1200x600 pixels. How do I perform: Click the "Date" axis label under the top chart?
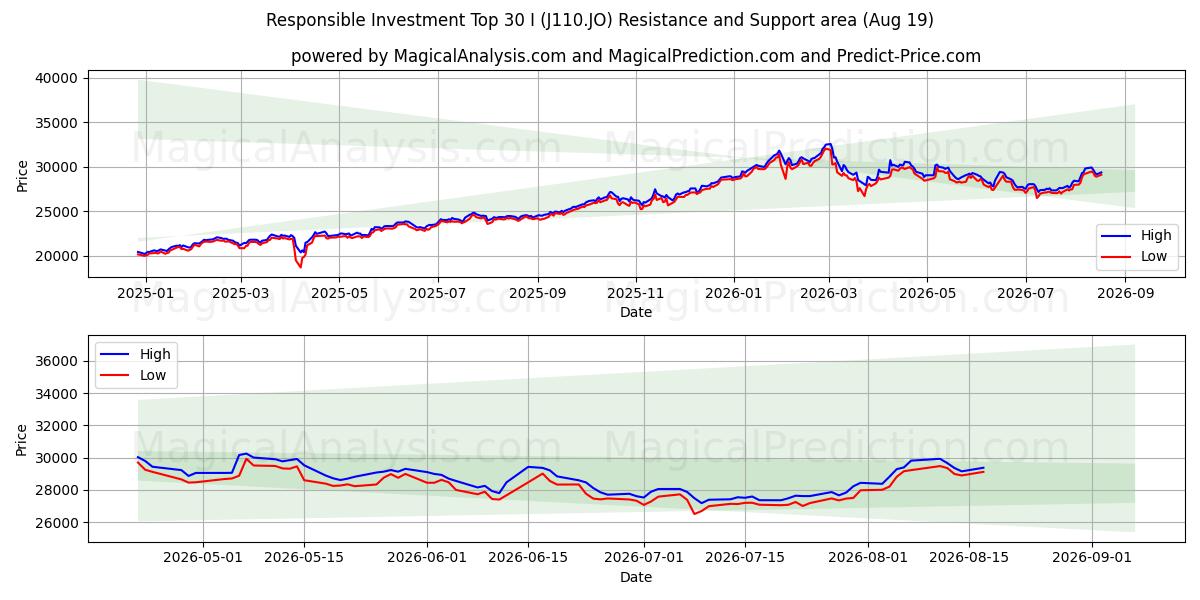click(636, 313)
